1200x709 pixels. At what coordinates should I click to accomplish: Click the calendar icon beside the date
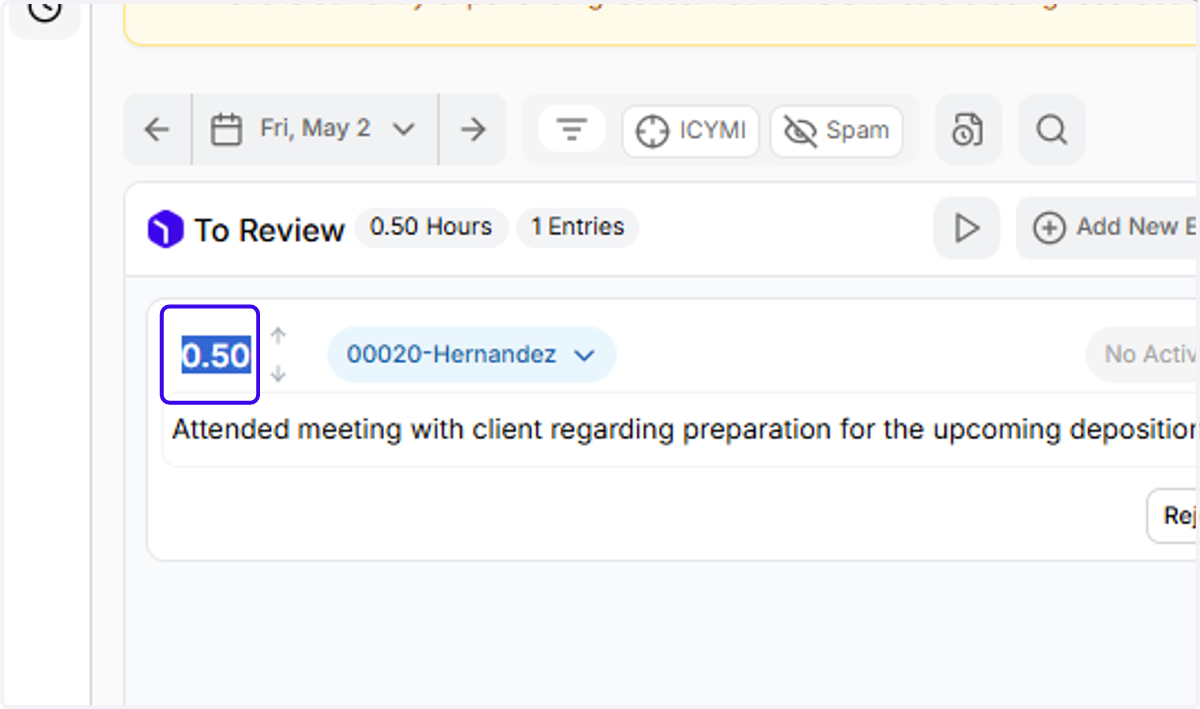pyautogui.click(x=227, y=129)
